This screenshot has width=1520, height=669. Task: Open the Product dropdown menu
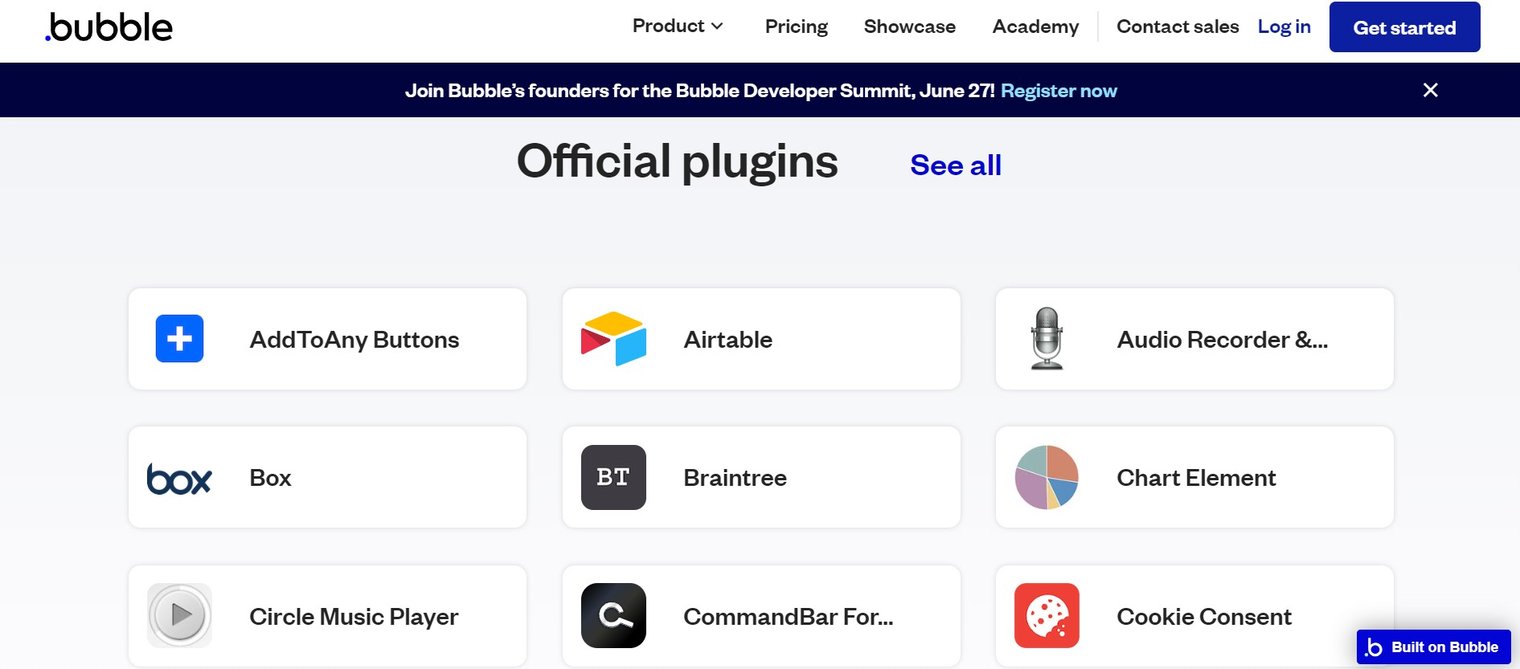click(677, 26)
